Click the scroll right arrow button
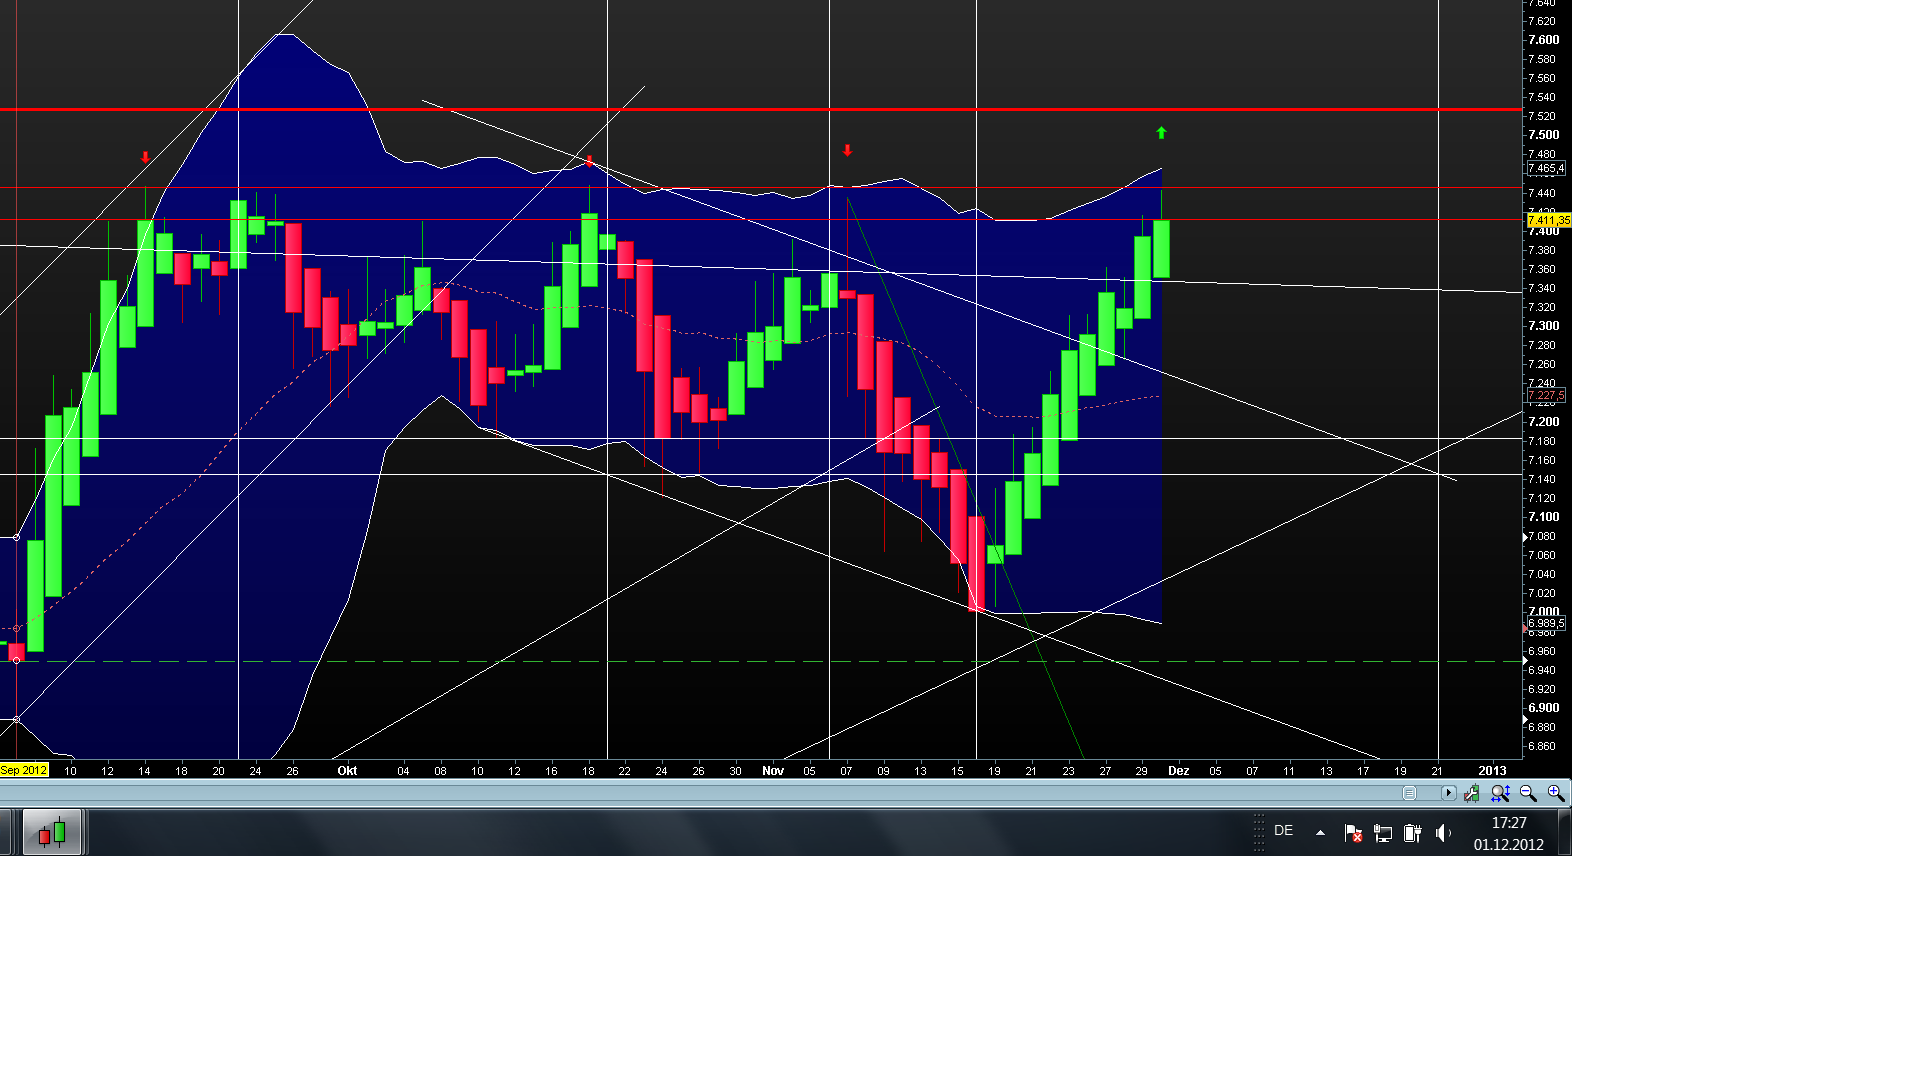Screen dimensions: 1920x1080 click(x=1448, y=793)
